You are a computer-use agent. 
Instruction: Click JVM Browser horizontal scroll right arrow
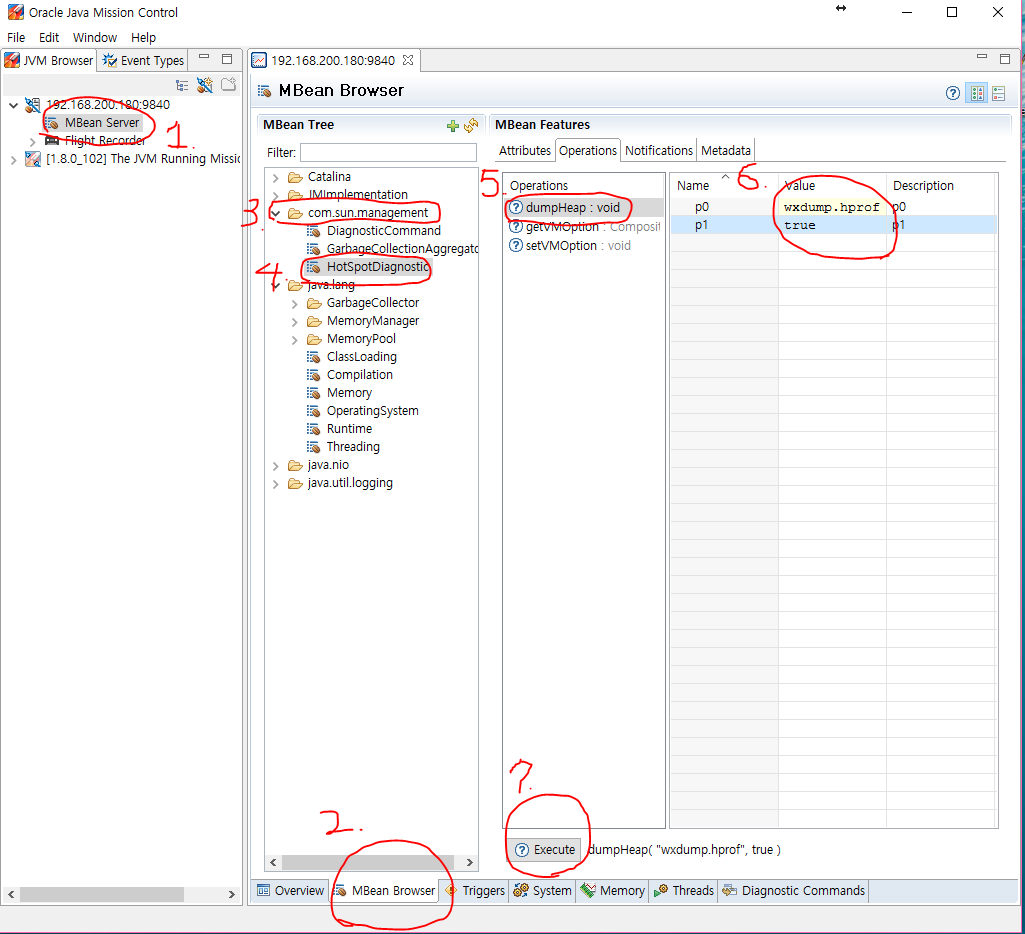231,894
